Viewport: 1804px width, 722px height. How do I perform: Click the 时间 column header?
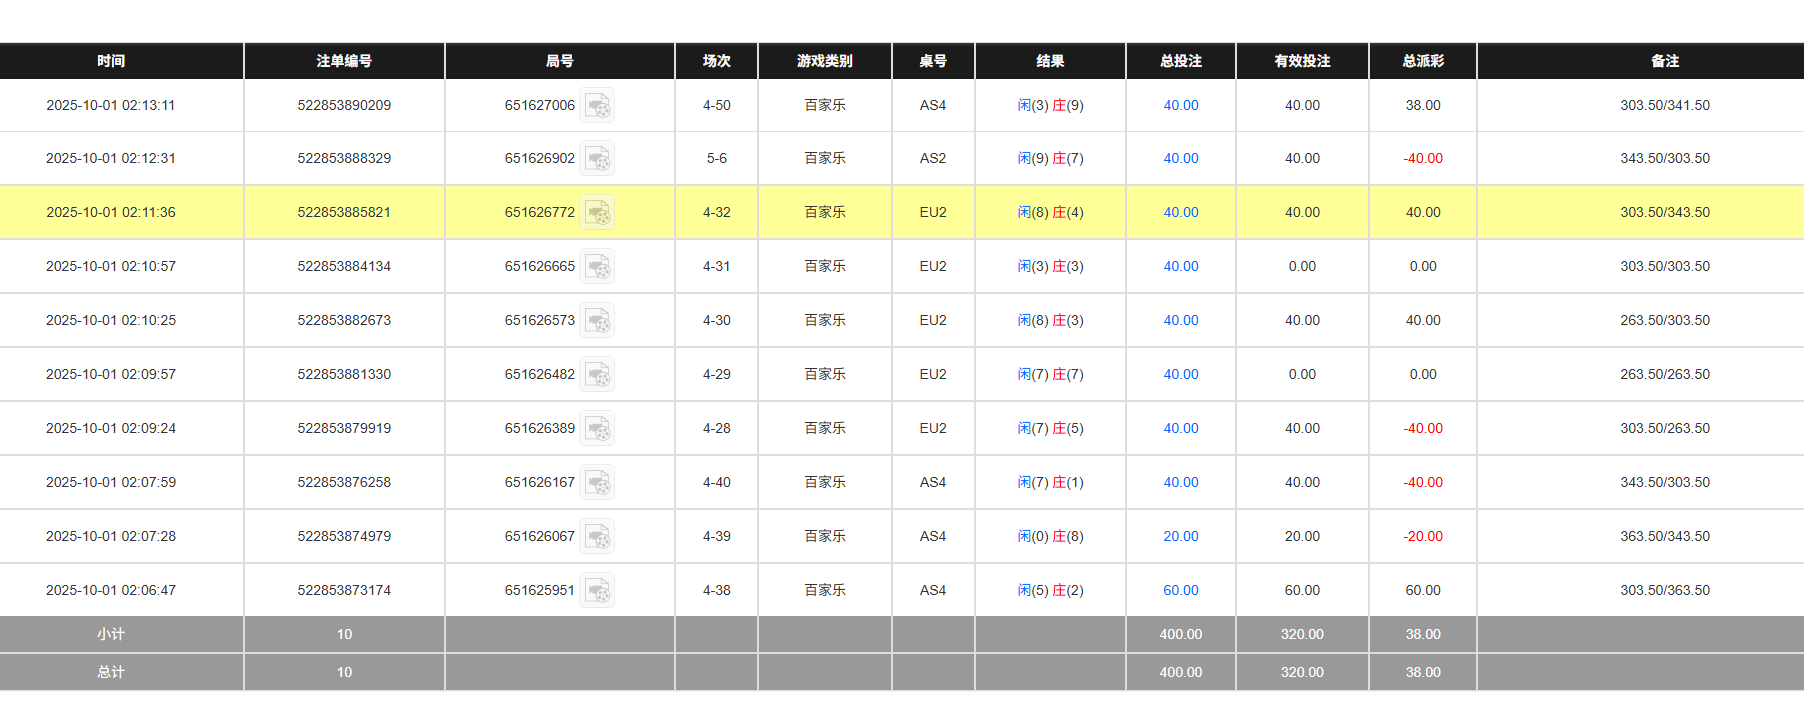coord(111,61)
